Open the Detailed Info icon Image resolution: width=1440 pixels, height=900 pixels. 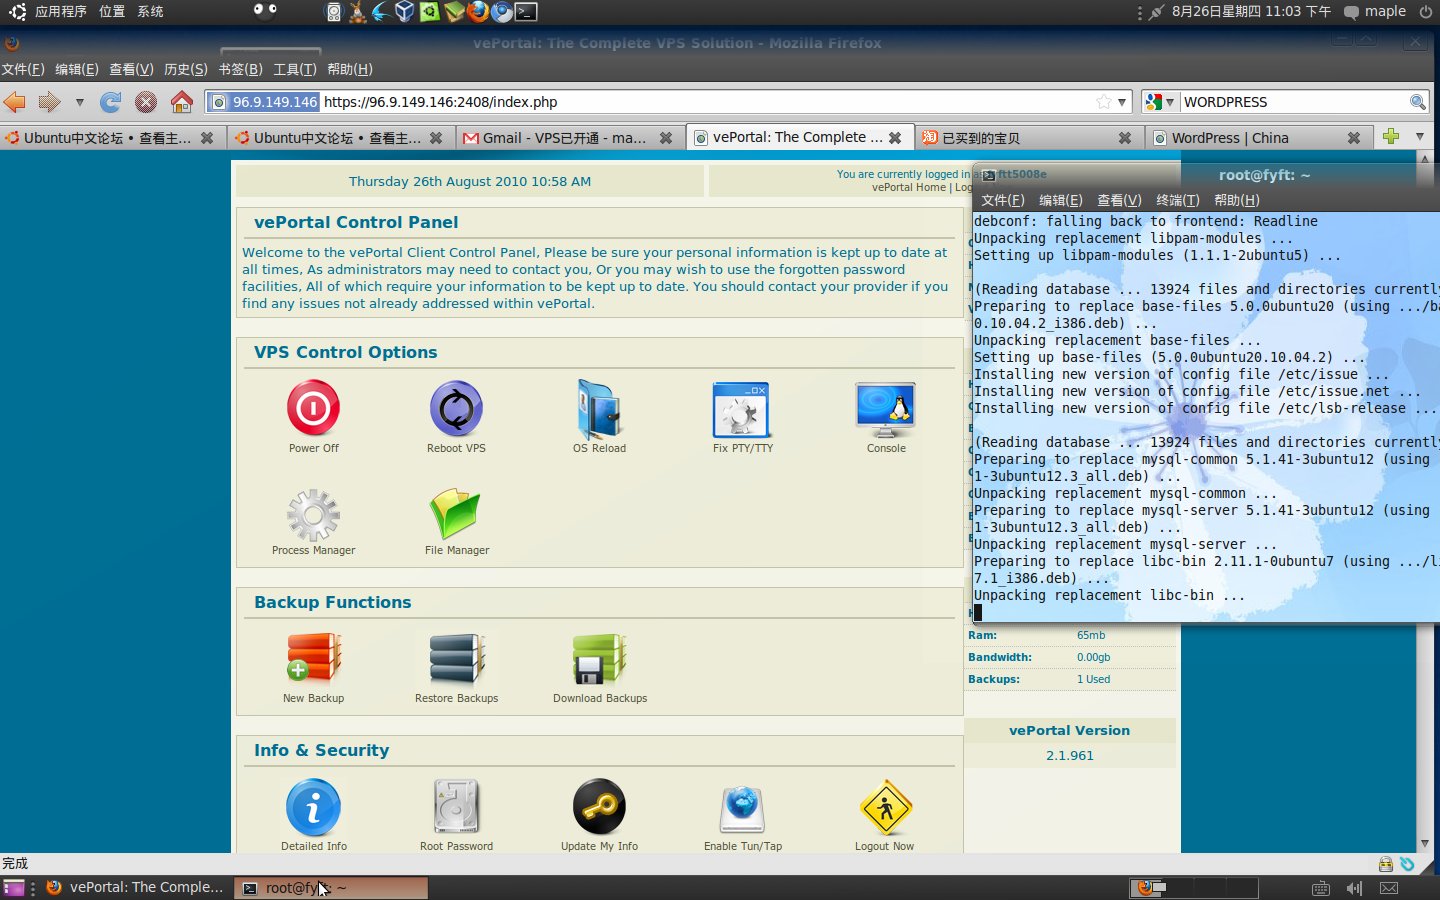[x=313, y=807]
